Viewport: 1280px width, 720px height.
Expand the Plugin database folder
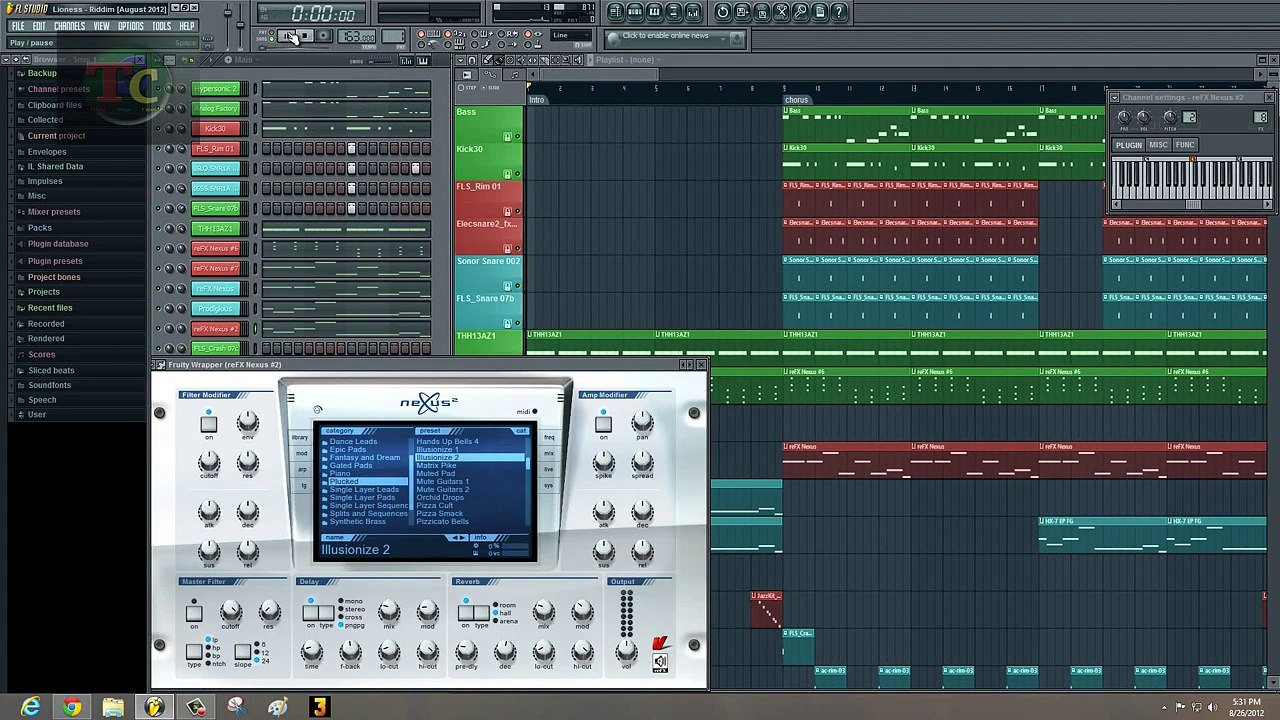tap(58, 244)
